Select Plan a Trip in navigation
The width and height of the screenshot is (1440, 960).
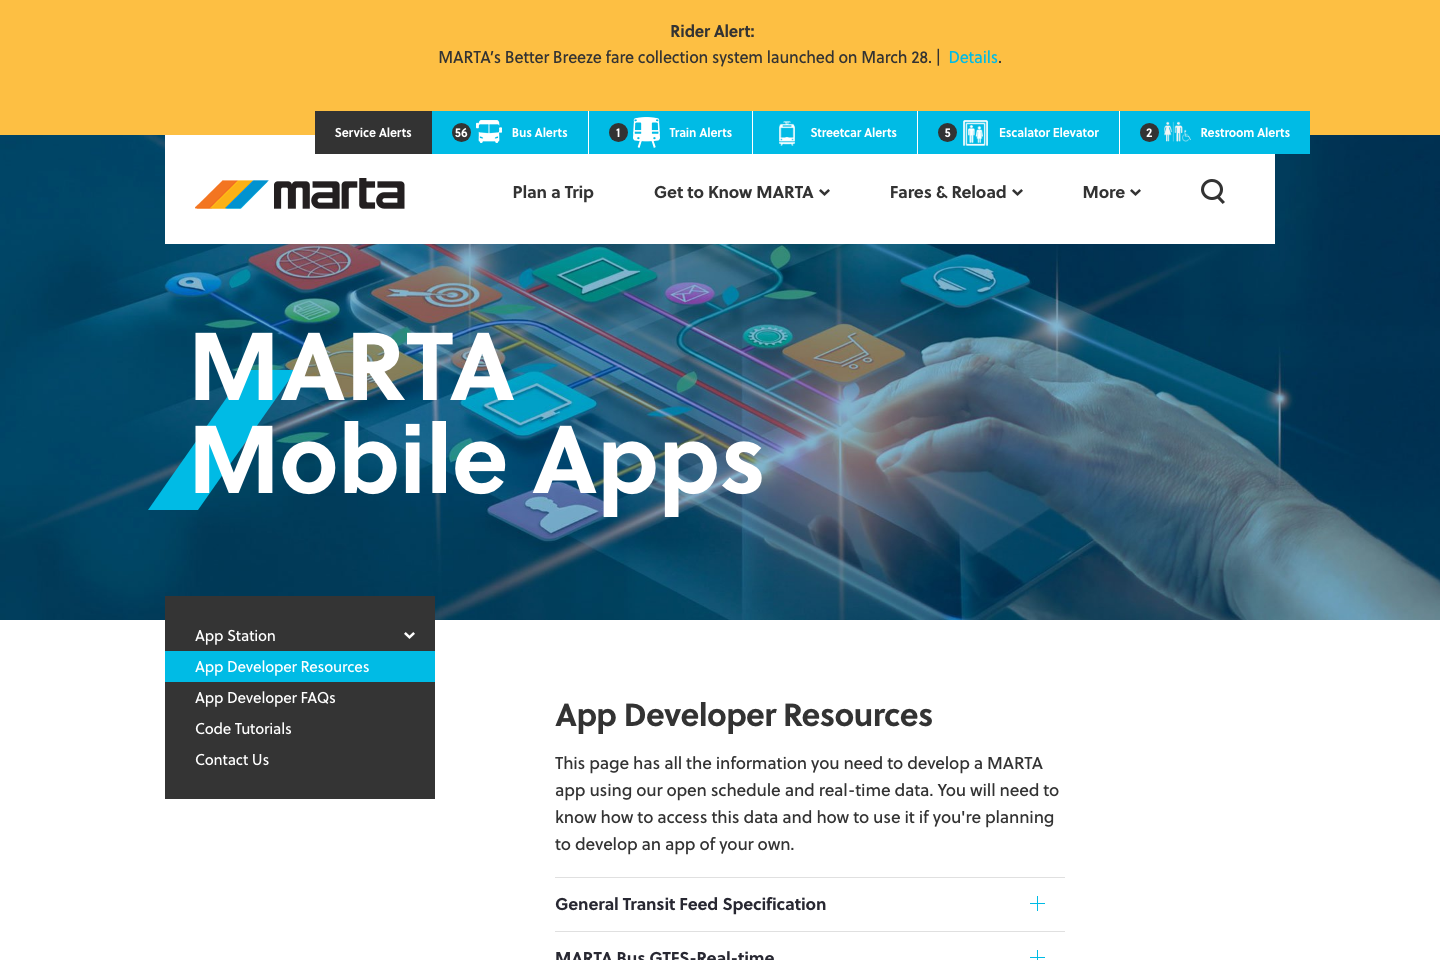(552, 192)
